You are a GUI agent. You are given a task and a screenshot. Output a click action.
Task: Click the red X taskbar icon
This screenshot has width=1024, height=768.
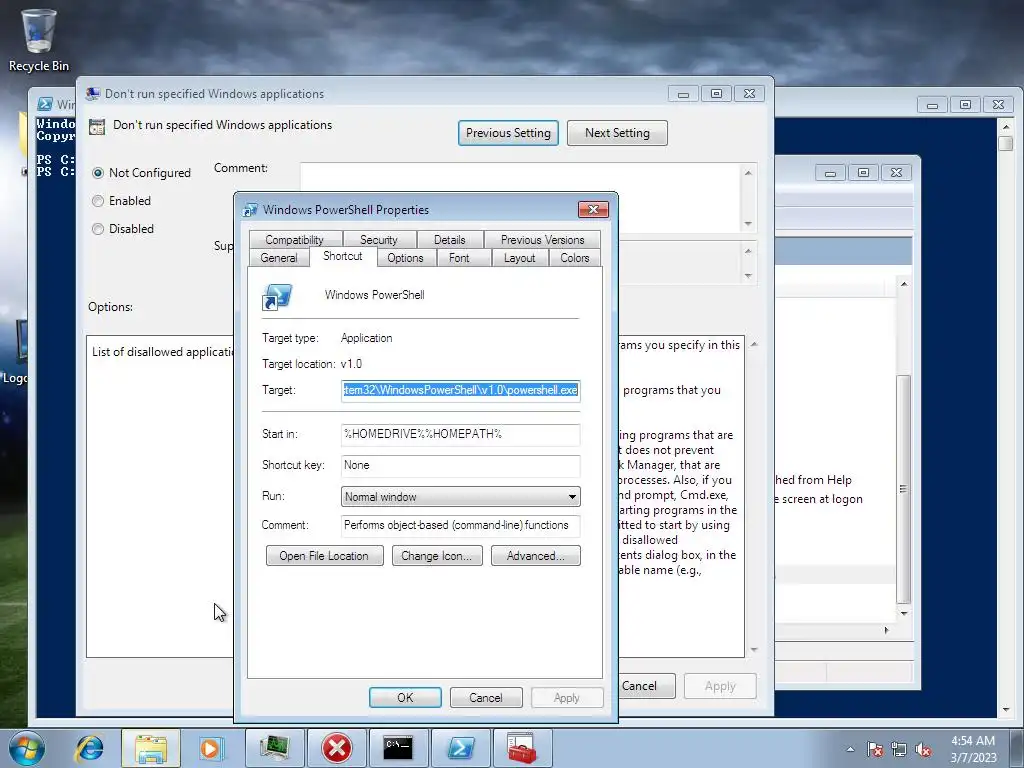click(x=337, y=748)
